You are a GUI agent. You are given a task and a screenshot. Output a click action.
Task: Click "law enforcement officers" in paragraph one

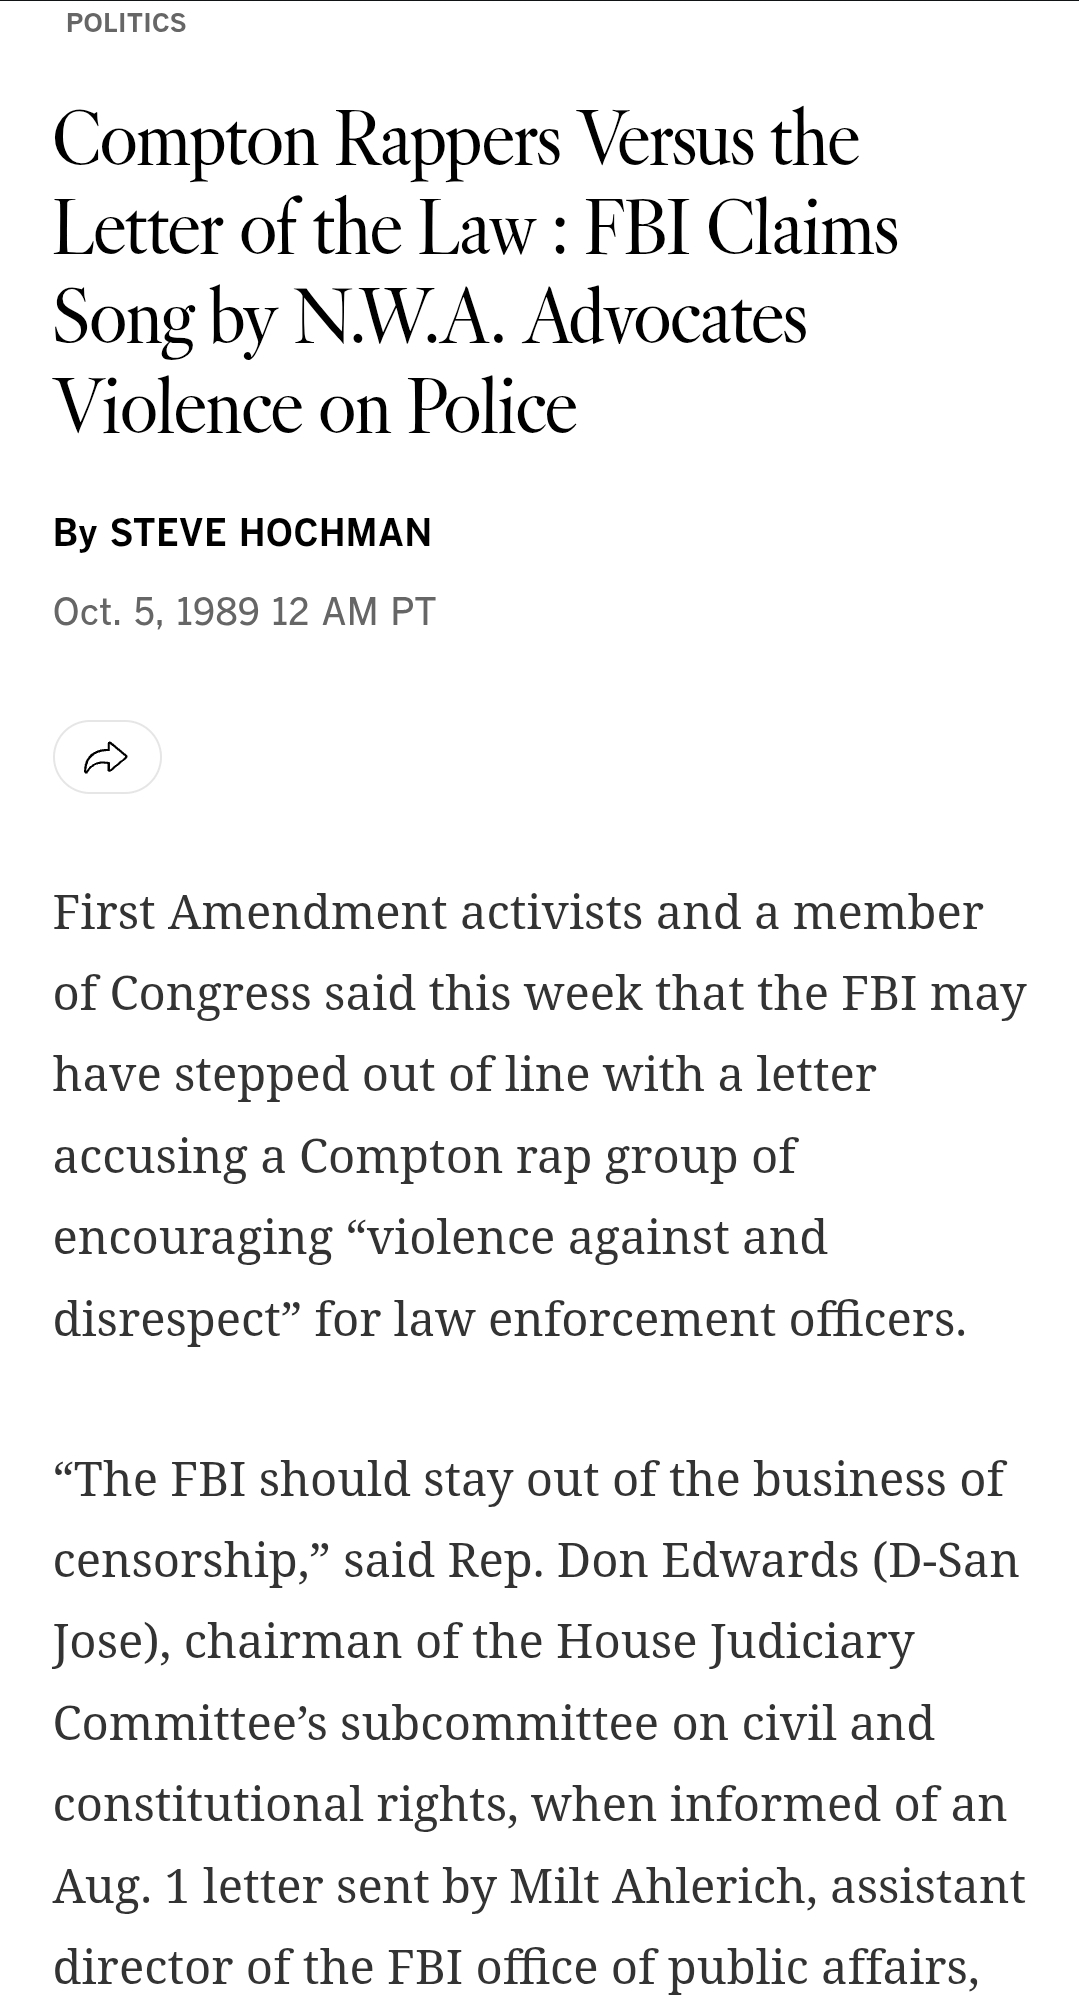click(x=676, y=1318)
